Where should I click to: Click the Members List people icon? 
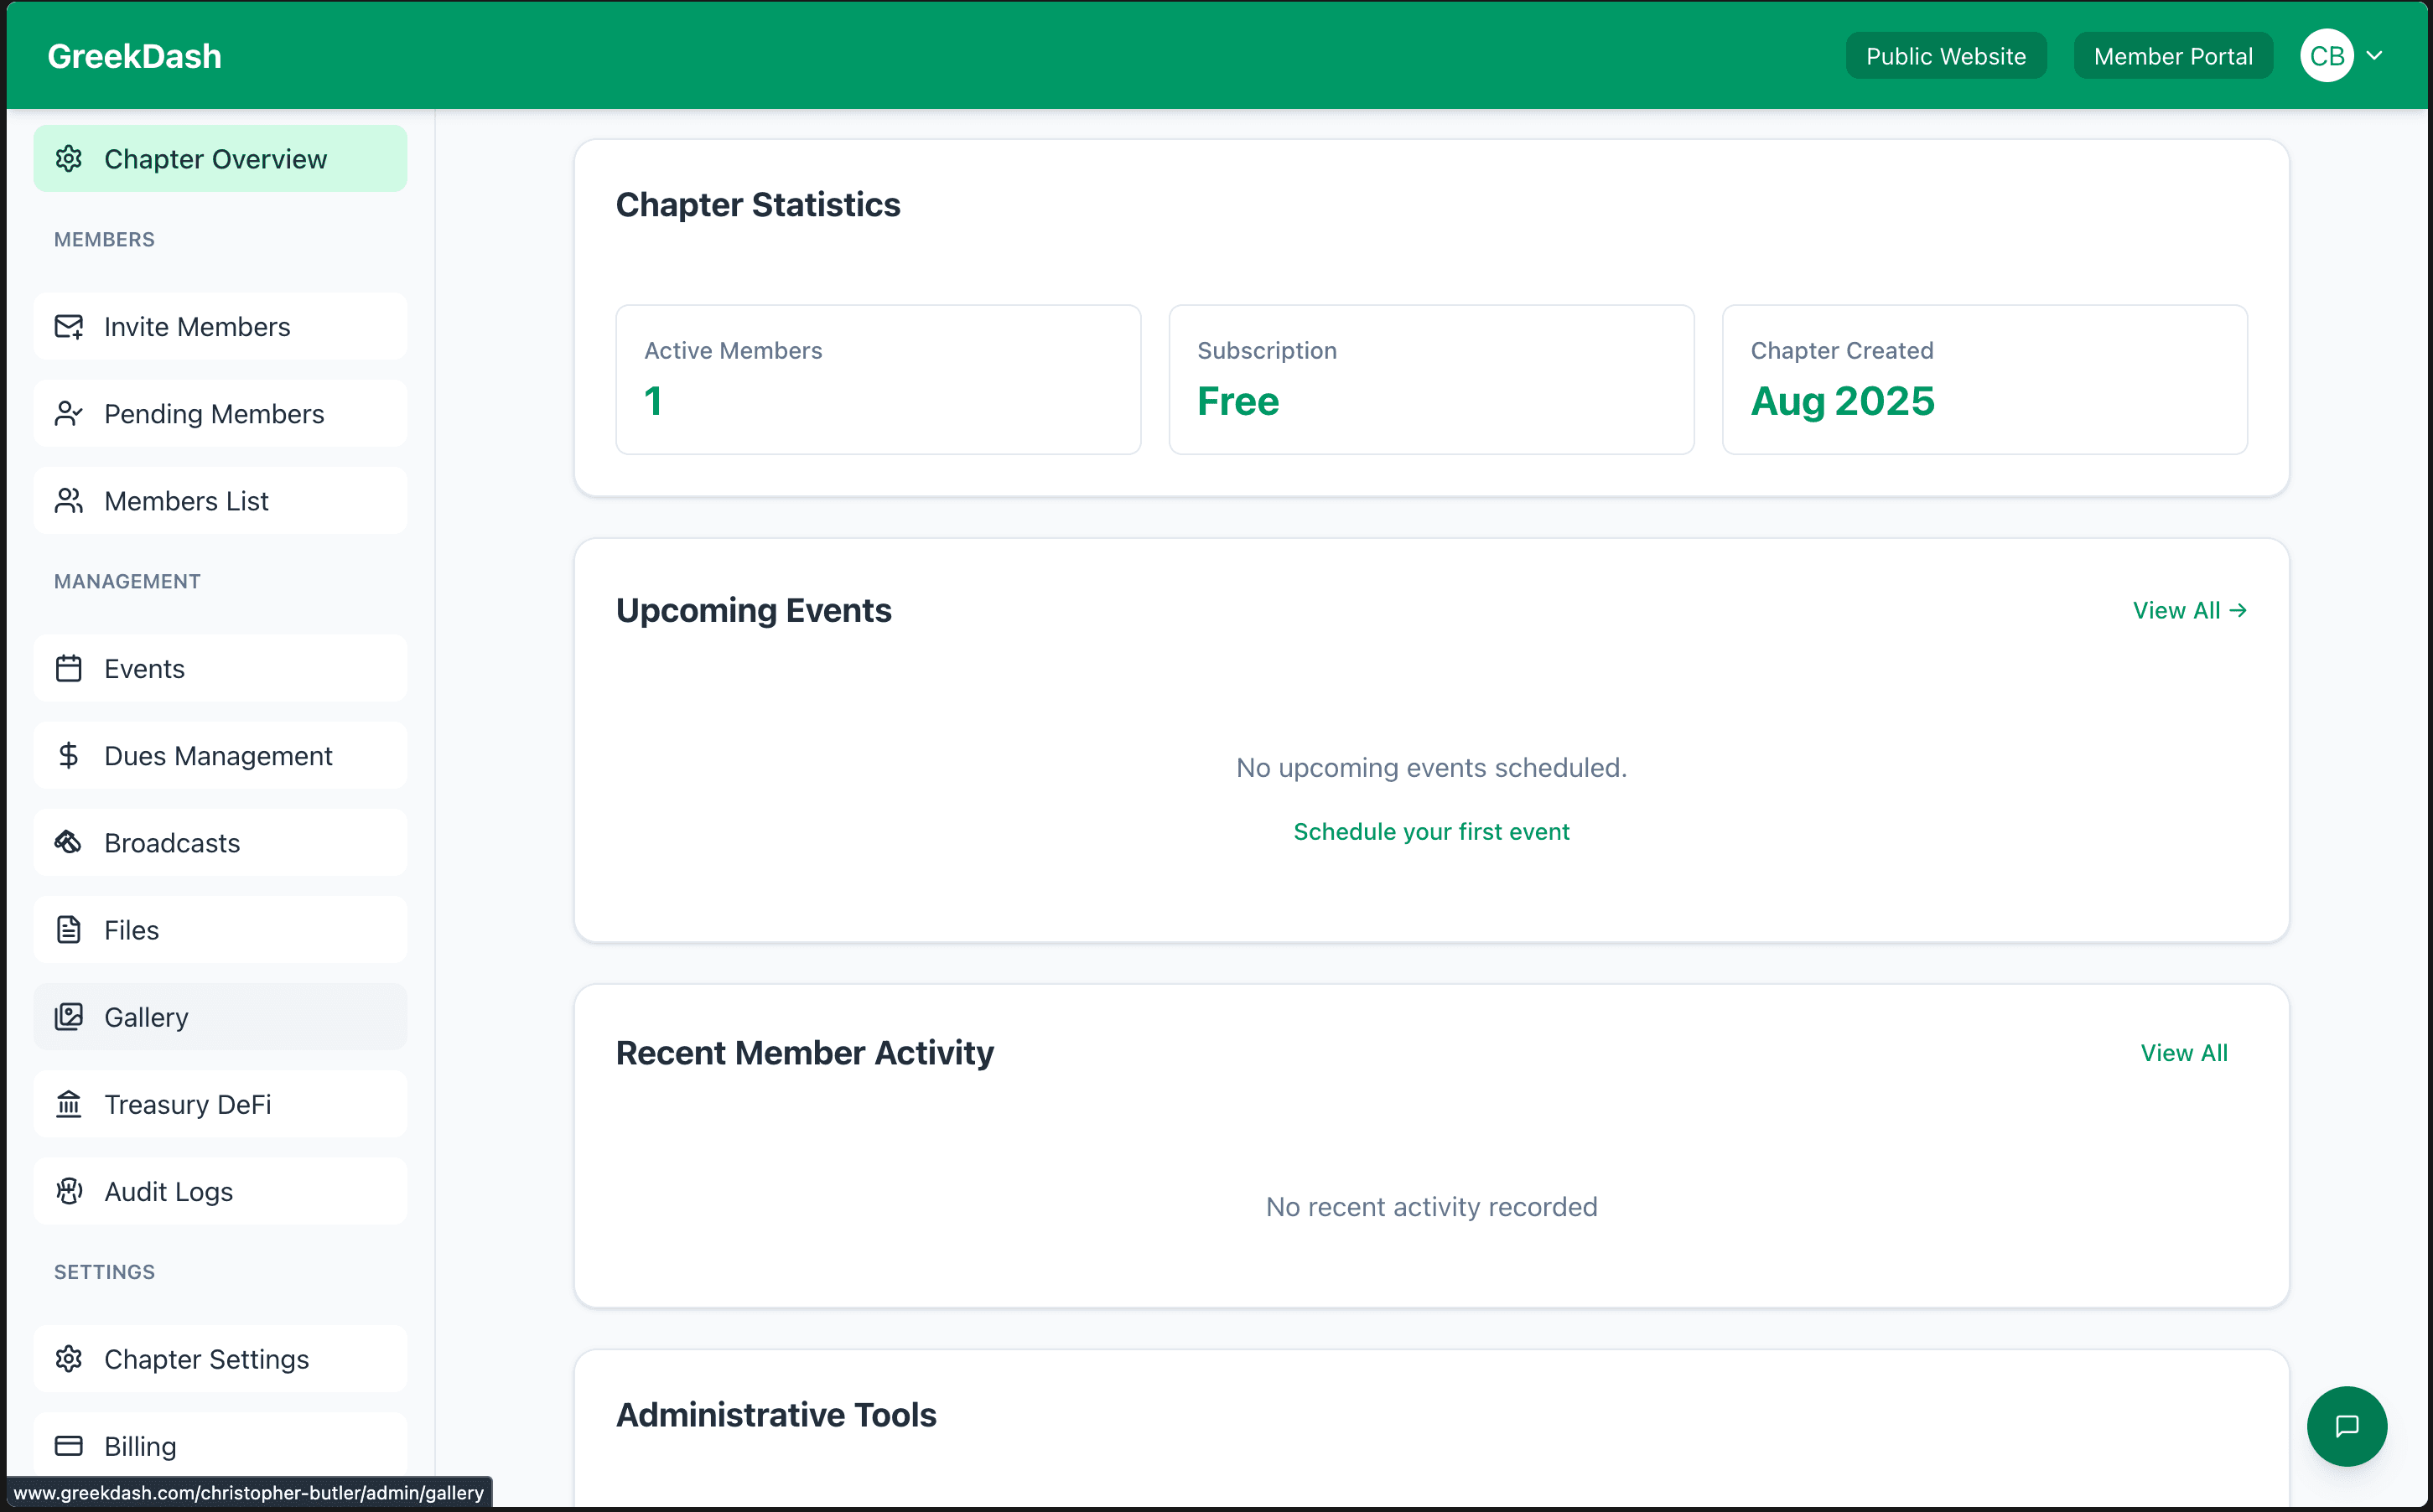pos(68,500)
